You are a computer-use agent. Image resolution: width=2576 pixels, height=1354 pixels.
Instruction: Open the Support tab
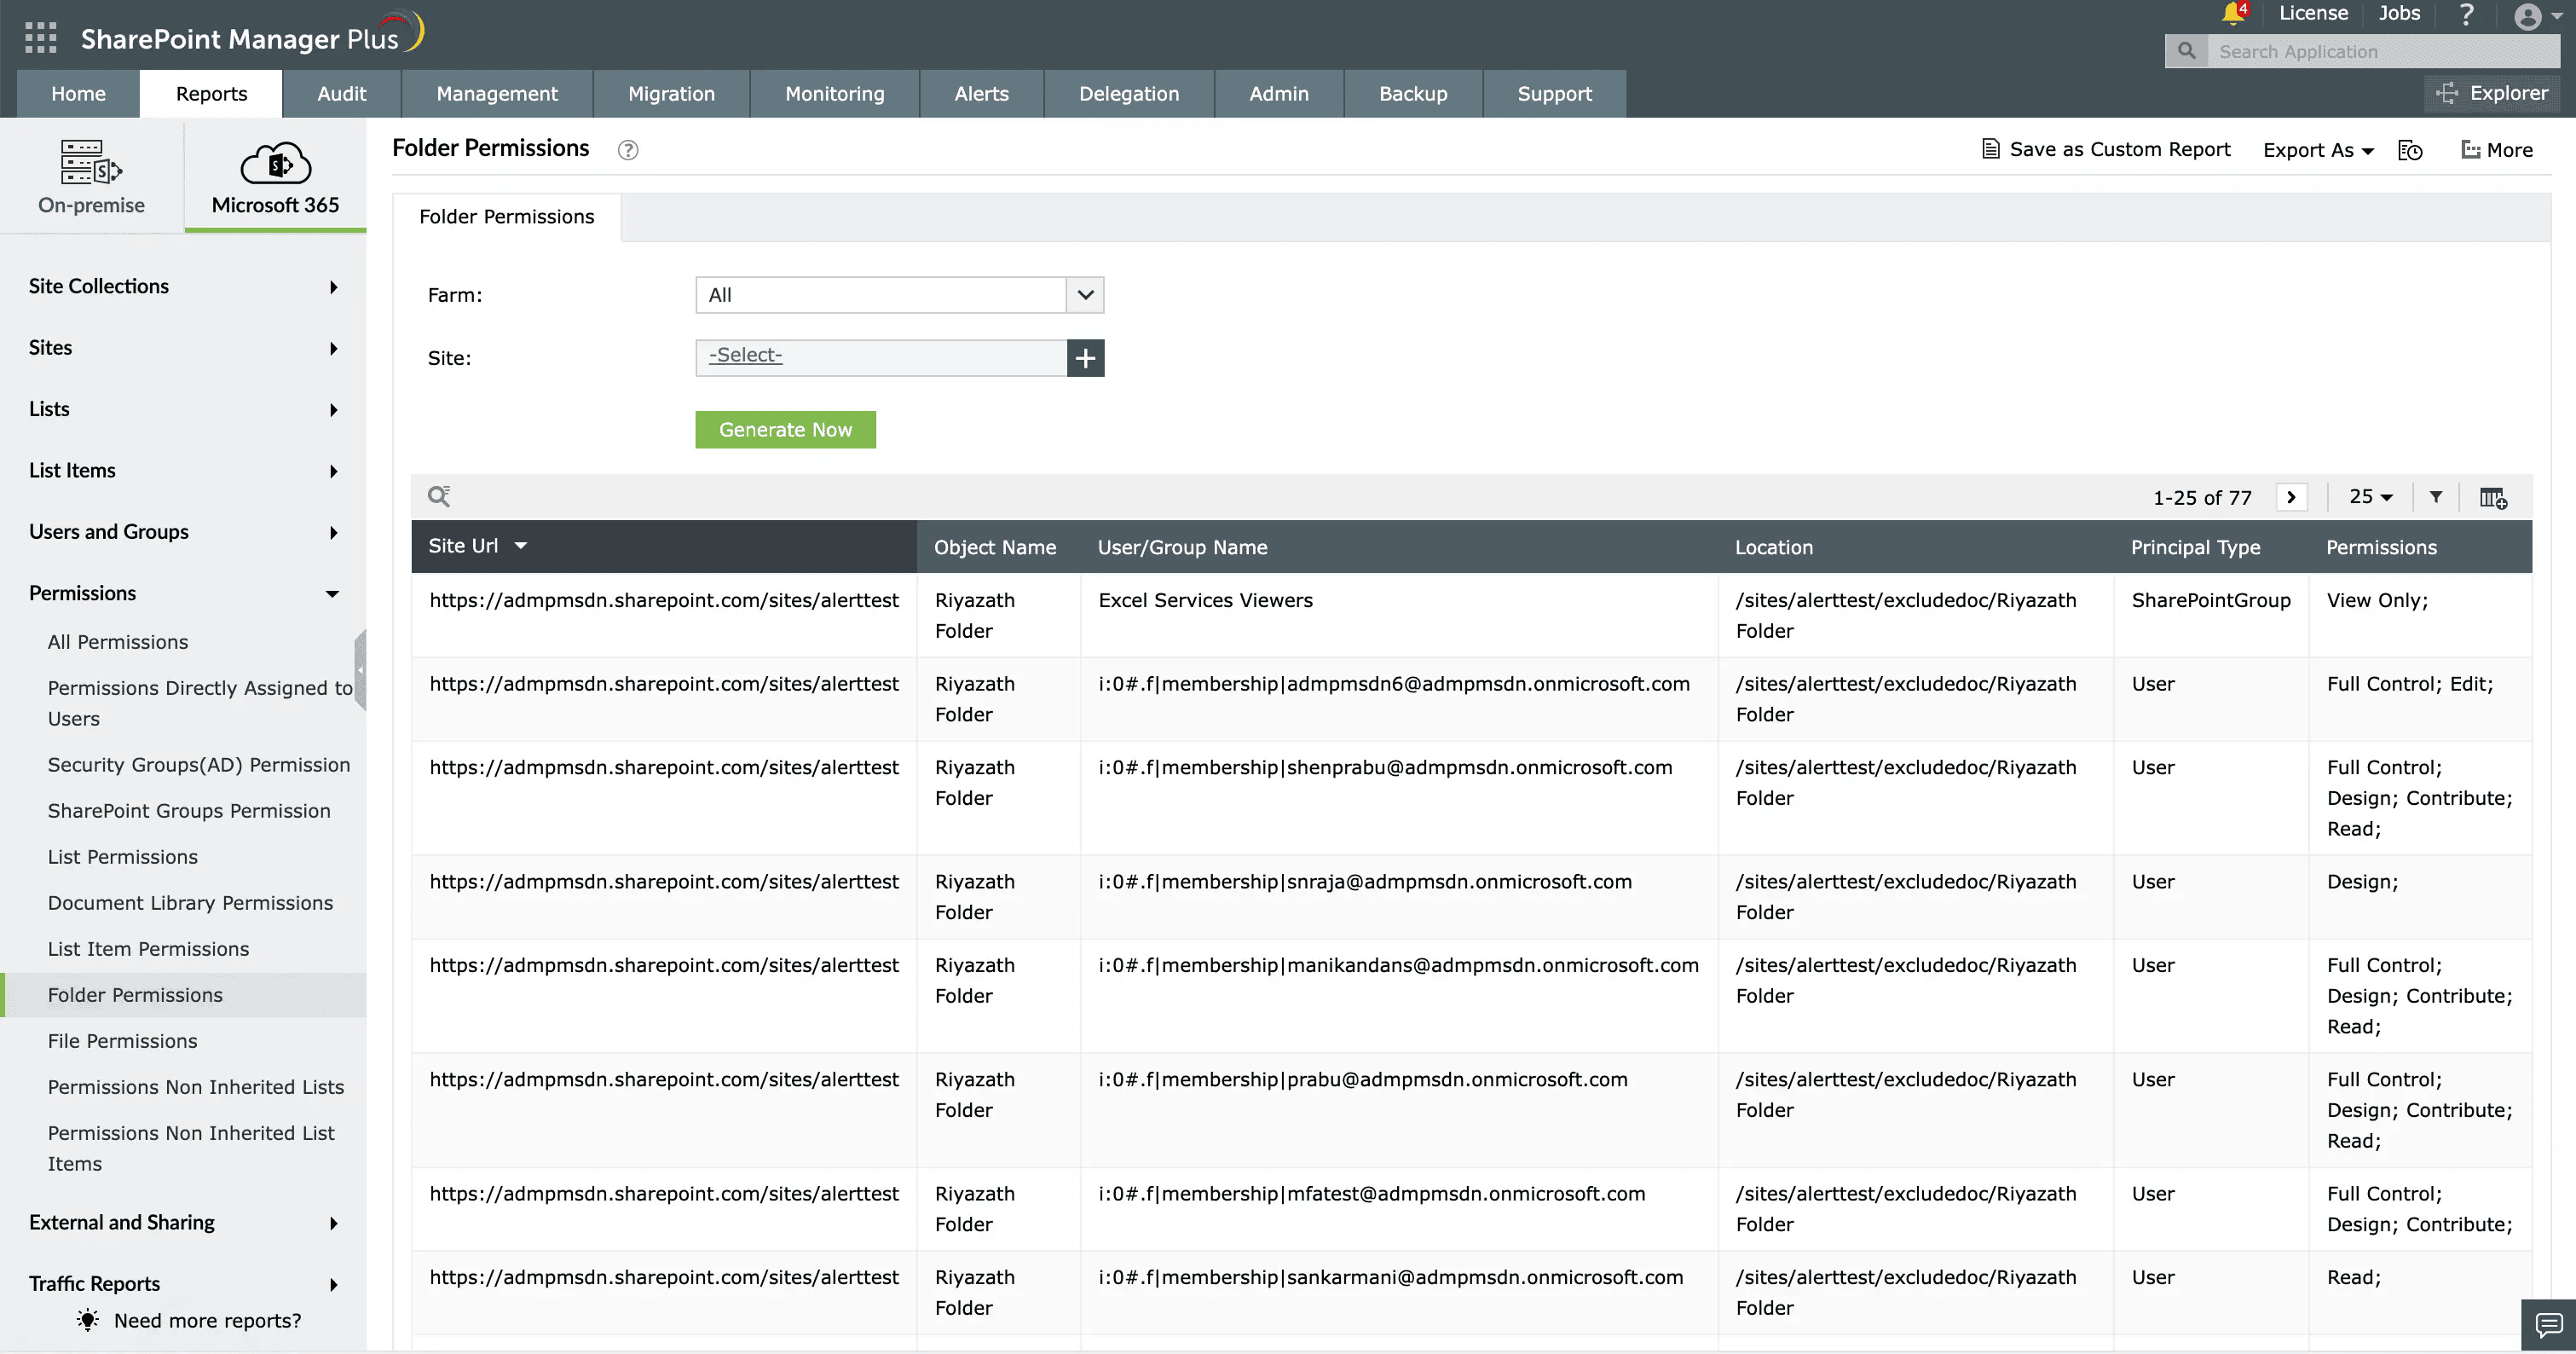pyautogui.click(x=1555, y=94)
